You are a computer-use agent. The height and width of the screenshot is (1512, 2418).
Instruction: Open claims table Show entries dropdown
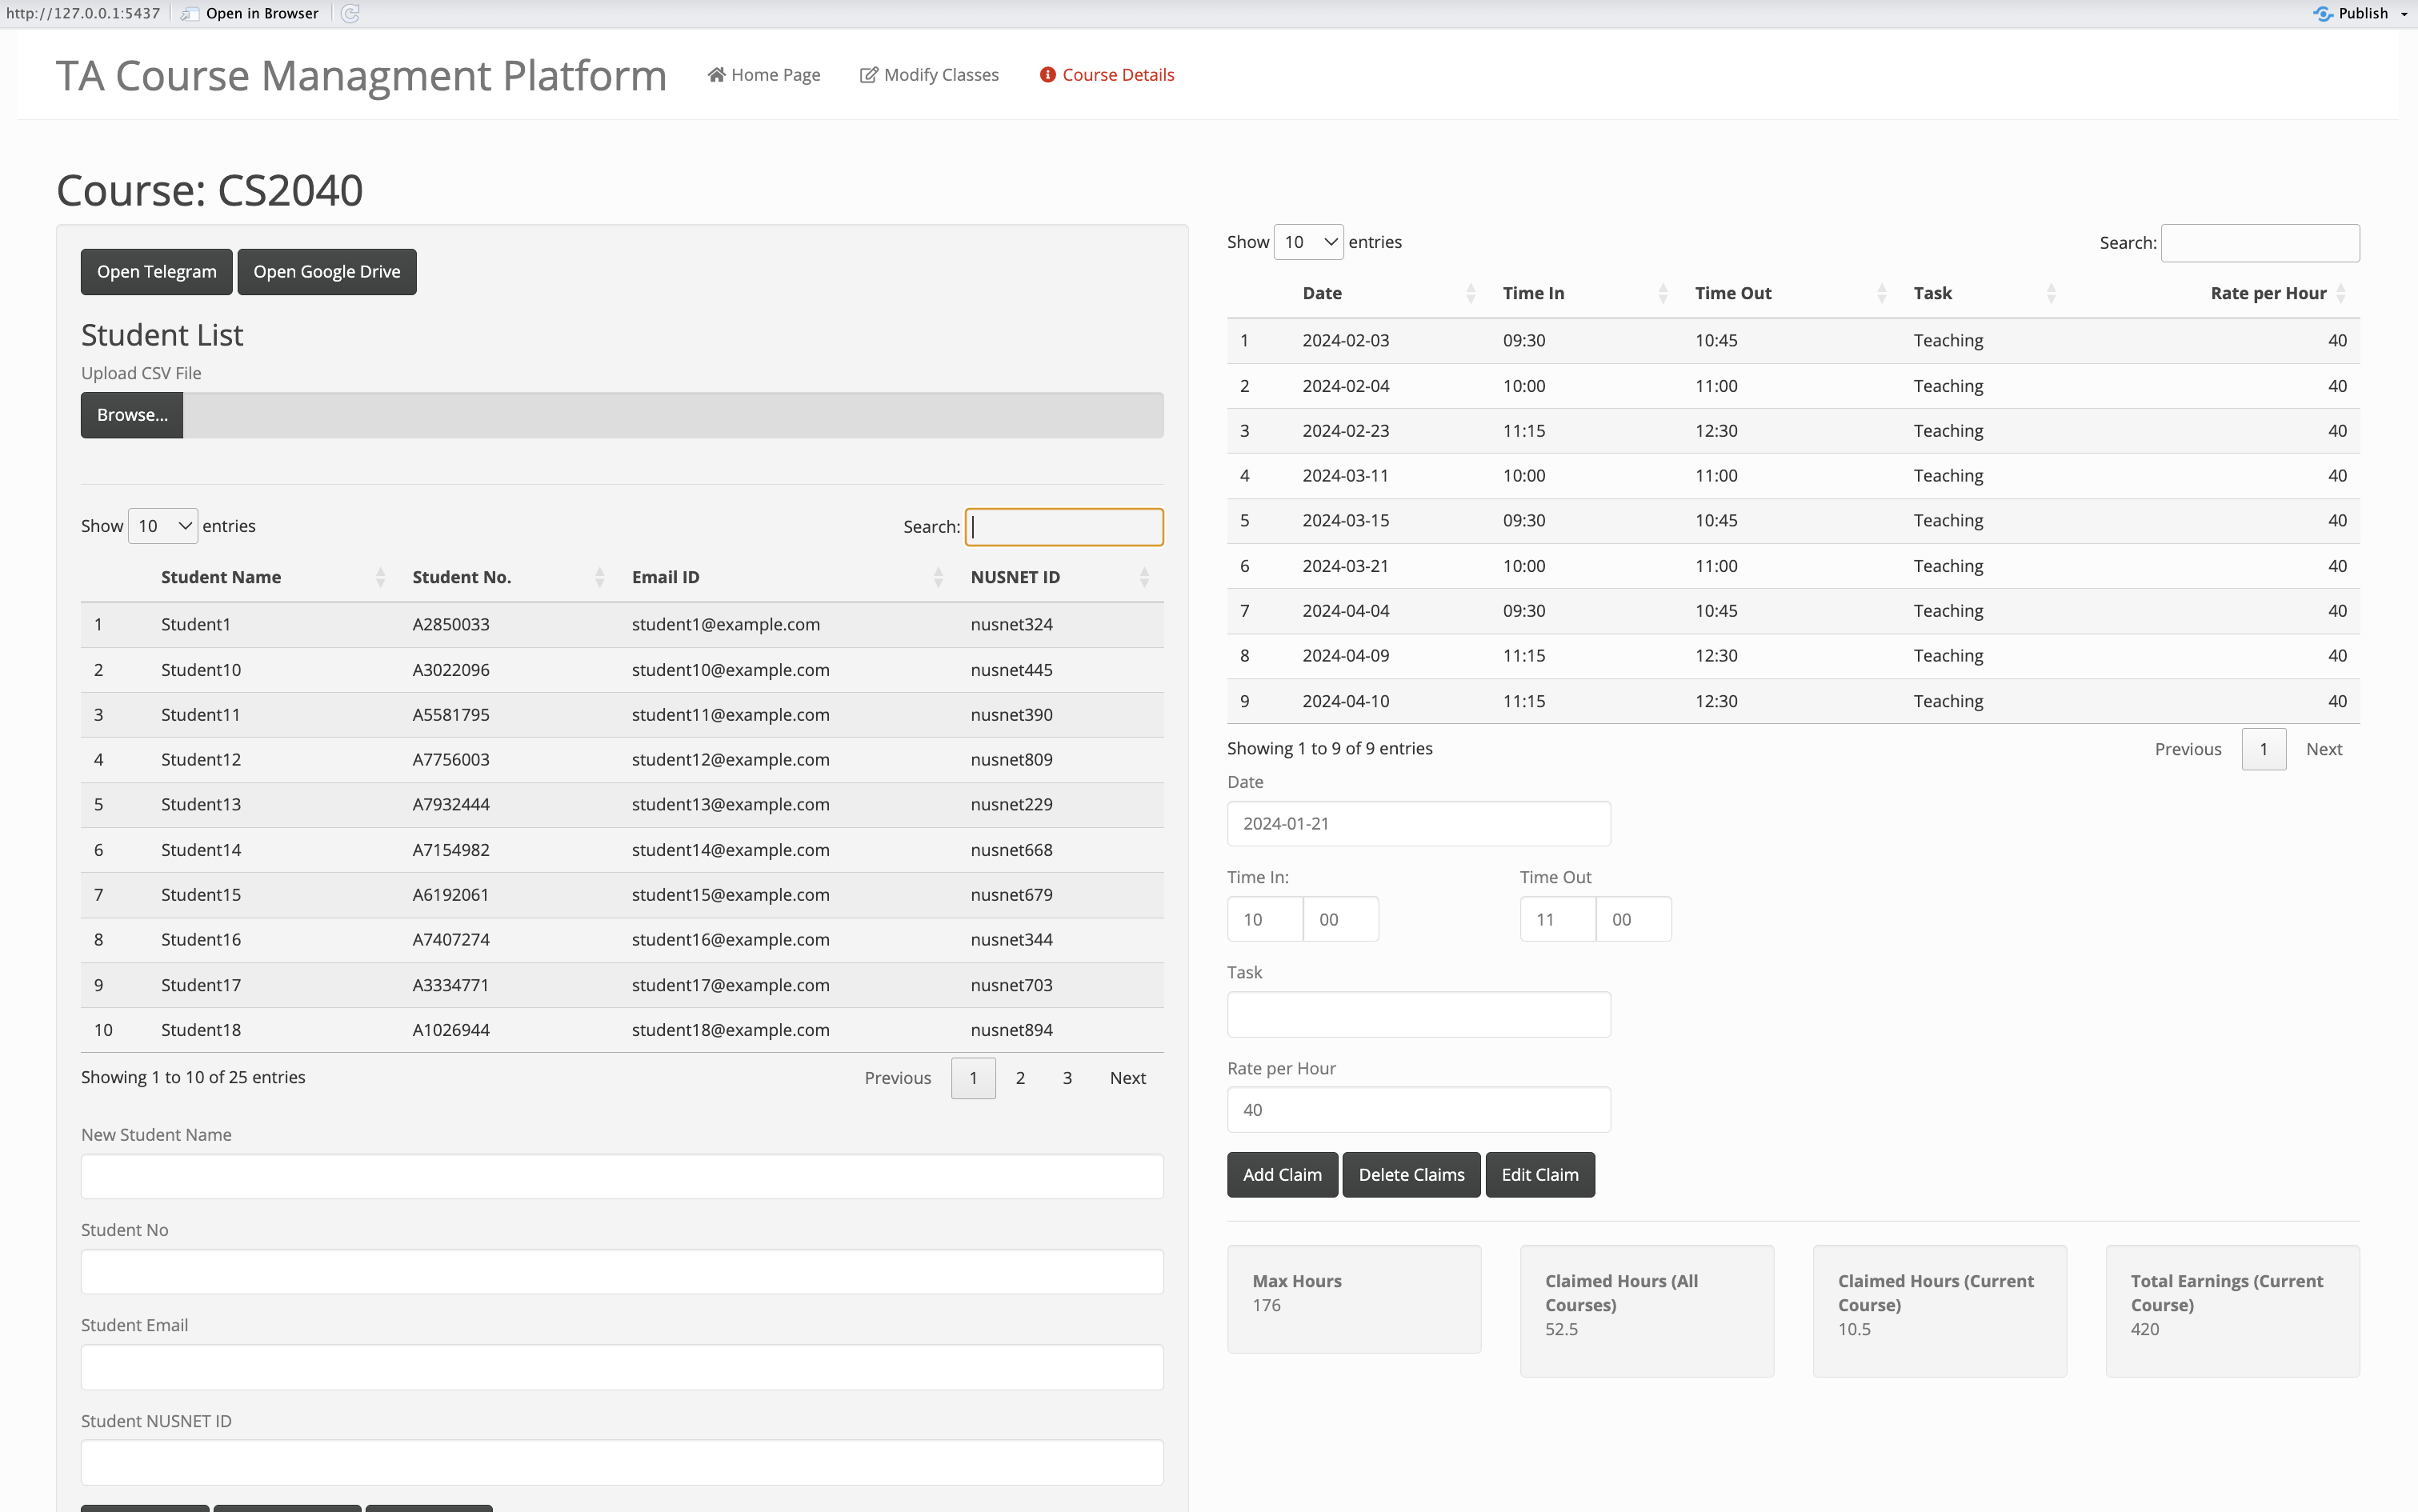pos(1308,242)
